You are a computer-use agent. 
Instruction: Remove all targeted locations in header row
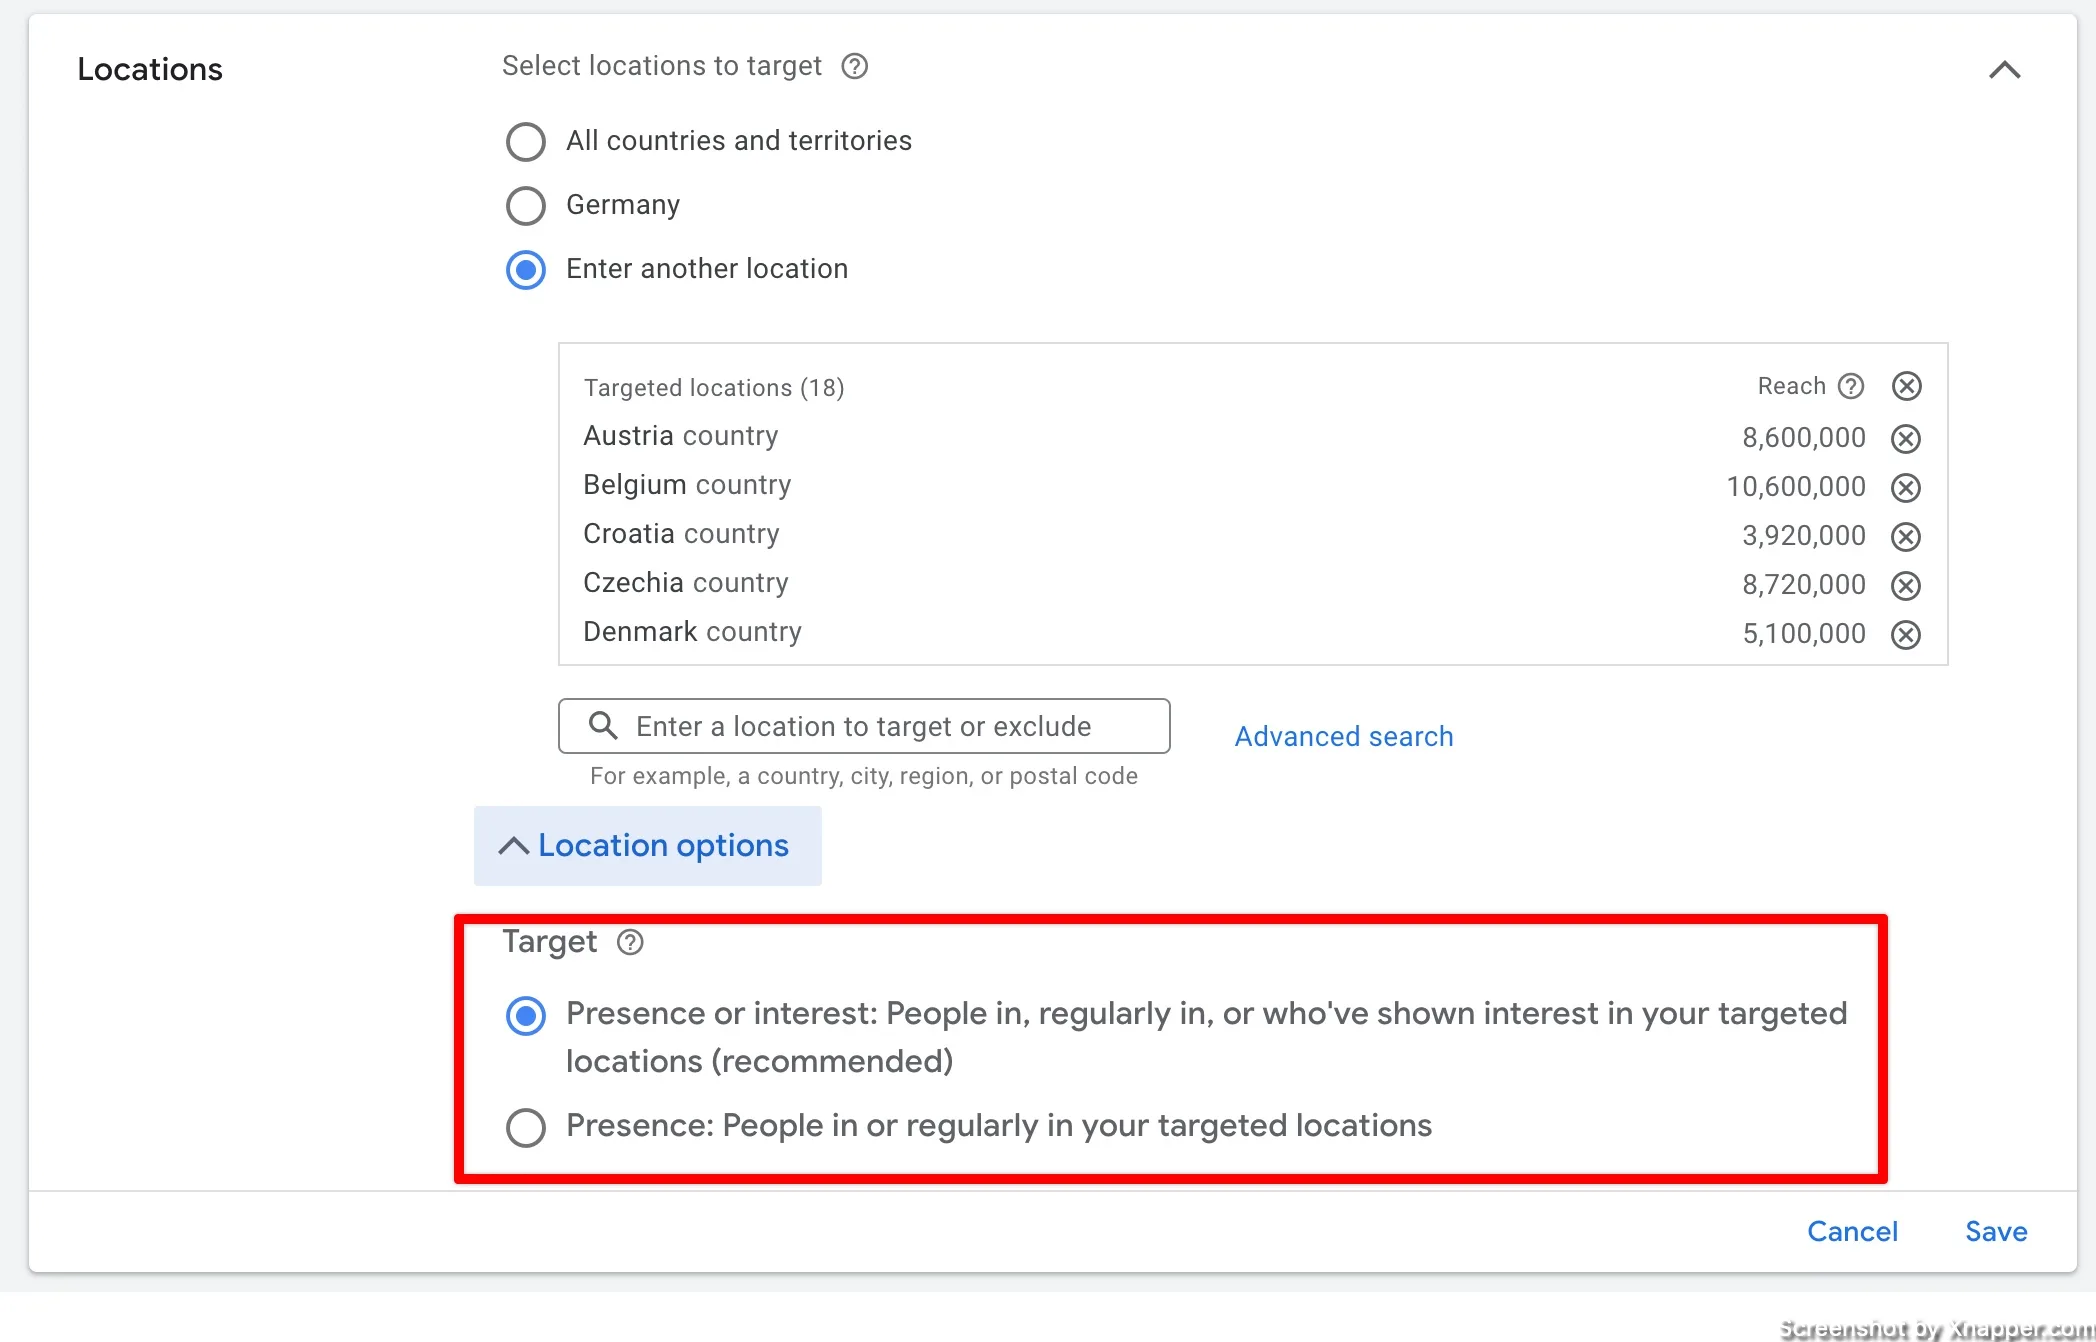pos(1907,386)
